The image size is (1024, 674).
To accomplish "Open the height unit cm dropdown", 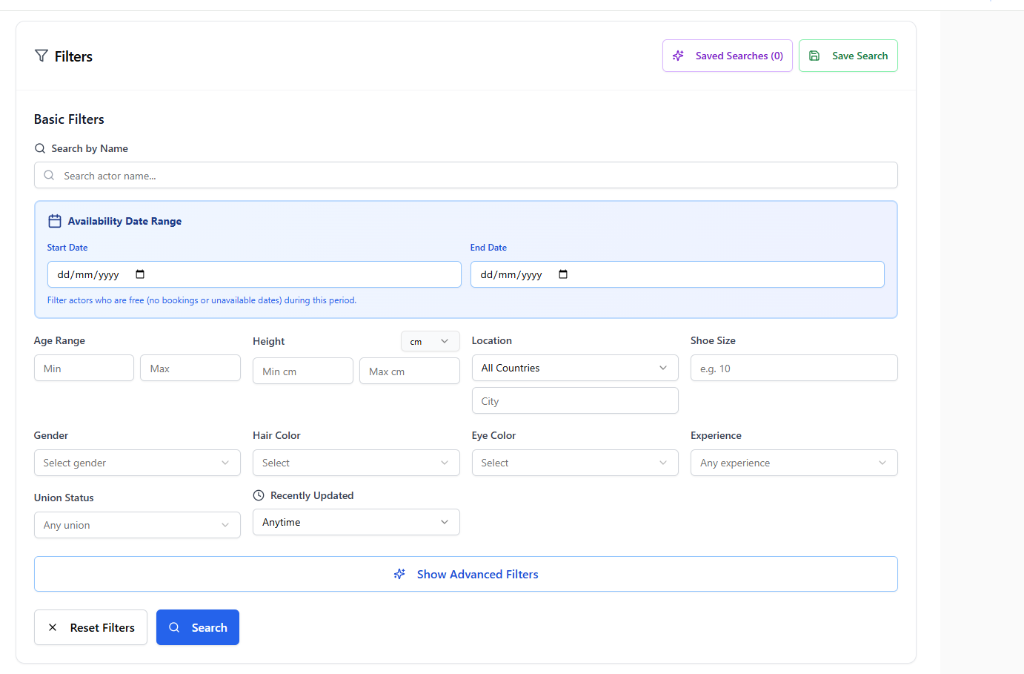I will pos(430,341).
